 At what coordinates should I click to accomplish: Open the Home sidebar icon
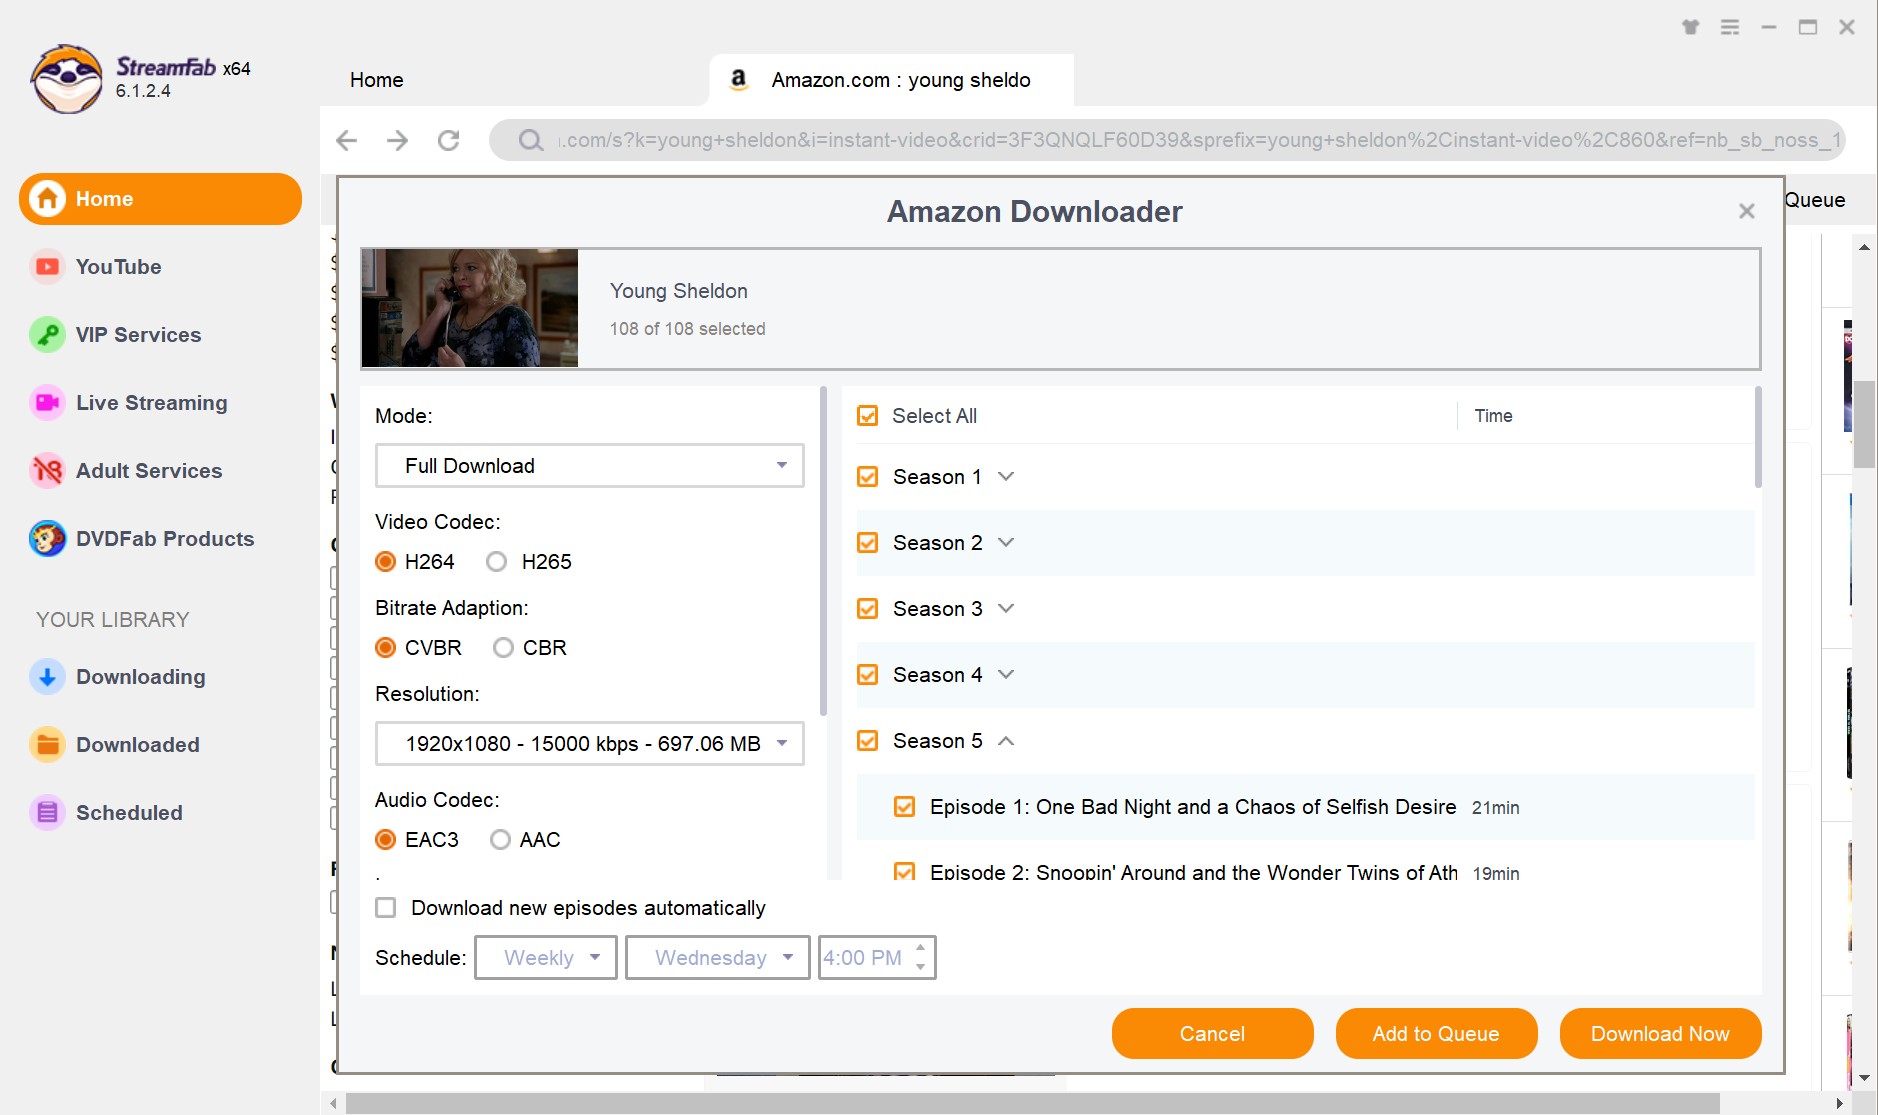(47, 199)
